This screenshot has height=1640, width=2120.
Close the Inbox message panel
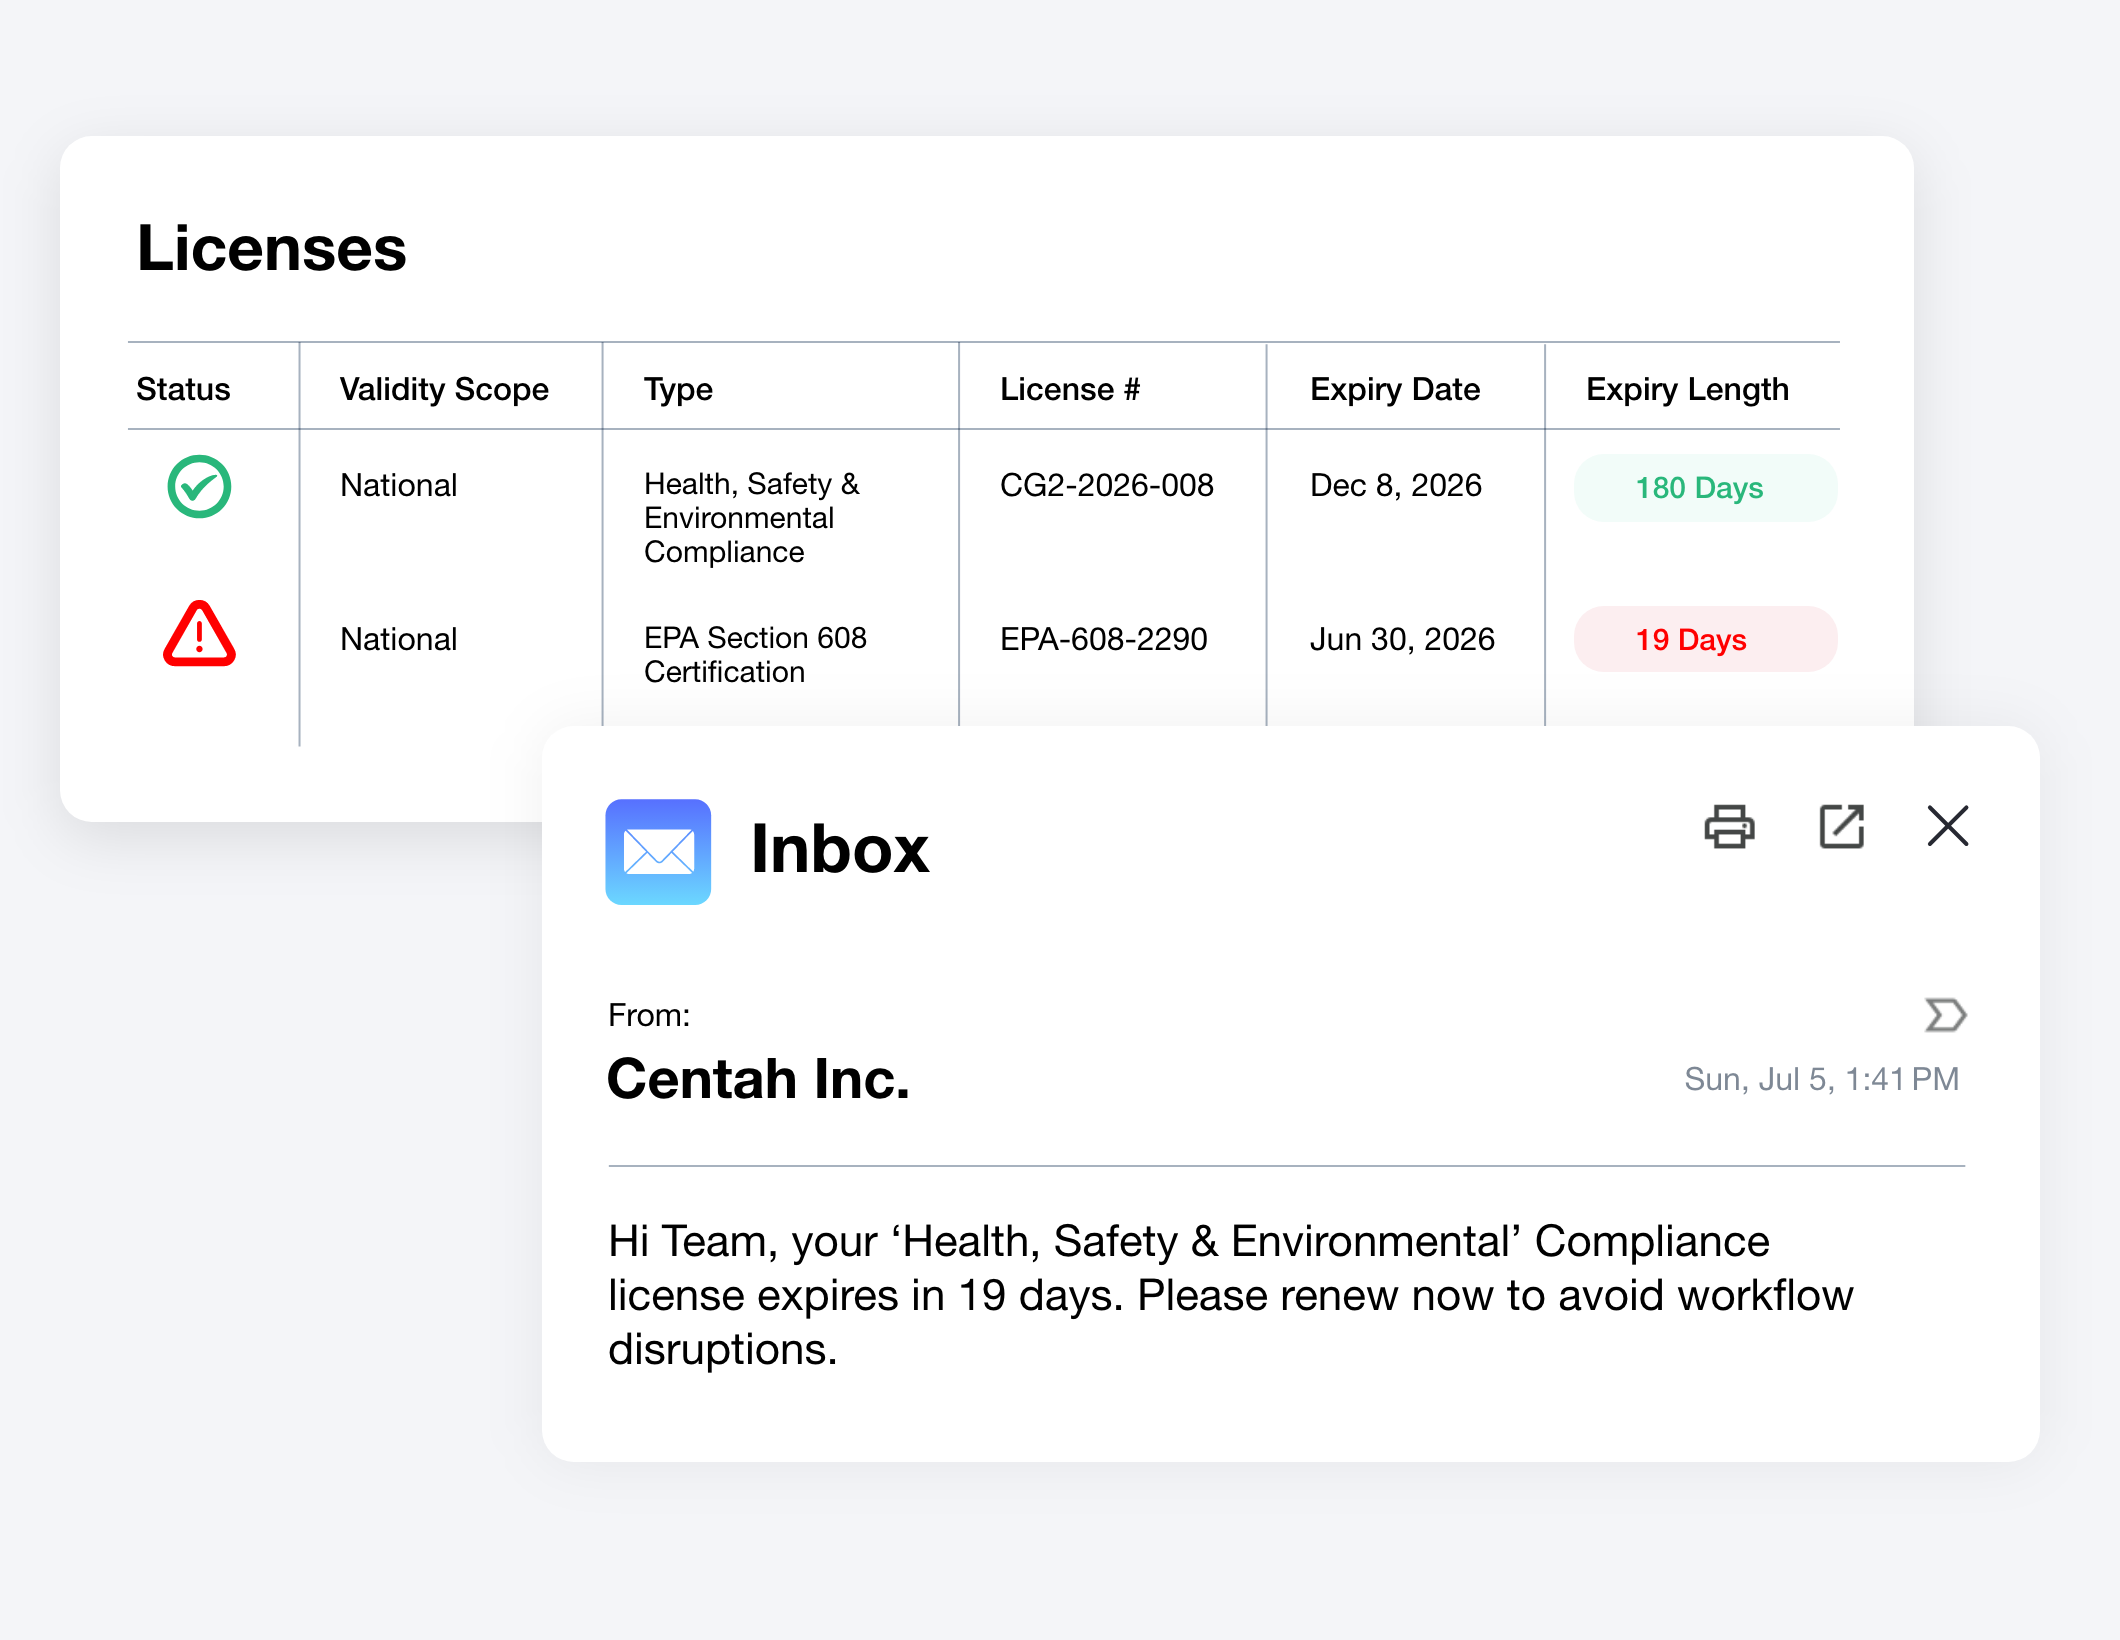tap(1947, 826)
